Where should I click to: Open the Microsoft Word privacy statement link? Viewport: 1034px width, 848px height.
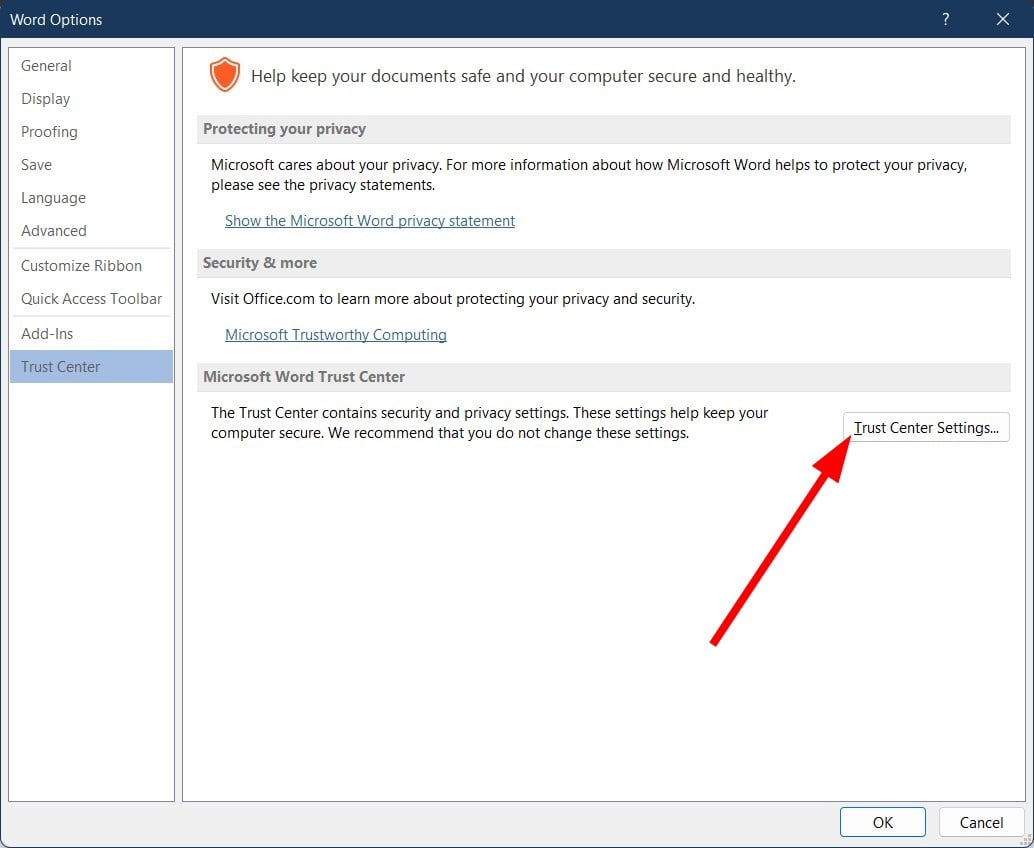[369, 221]
